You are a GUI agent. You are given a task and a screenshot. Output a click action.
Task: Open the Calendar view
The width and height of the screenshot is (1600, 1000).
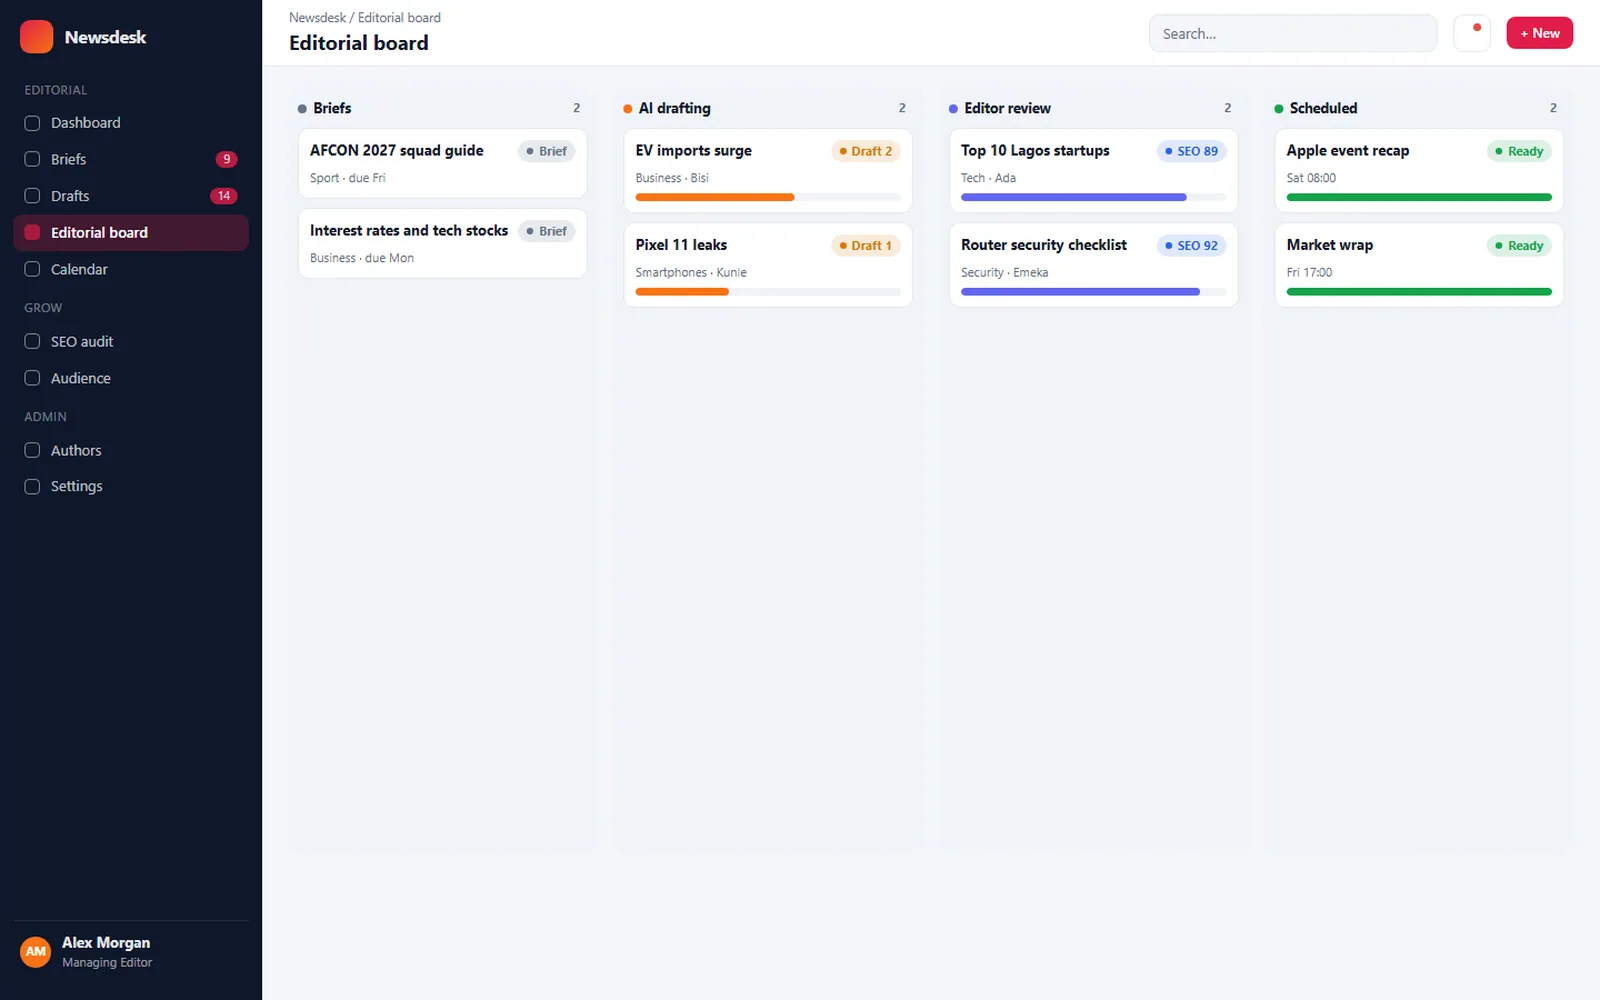pyautogui.click(x=131, y=269)
